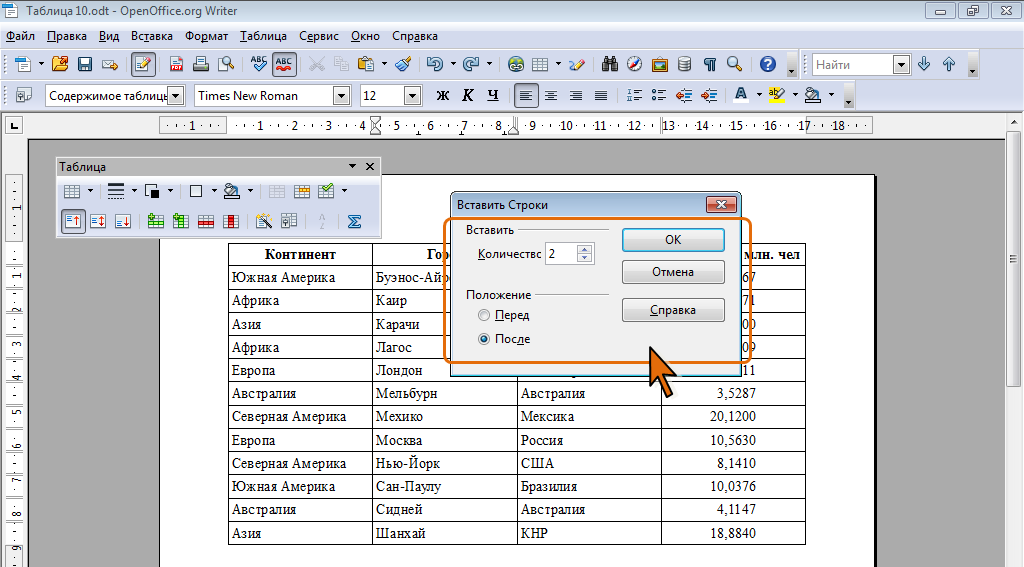Open the paragraph style dropdown
The width and height of the screenshot is (1024, 567).
click(176, 96)
